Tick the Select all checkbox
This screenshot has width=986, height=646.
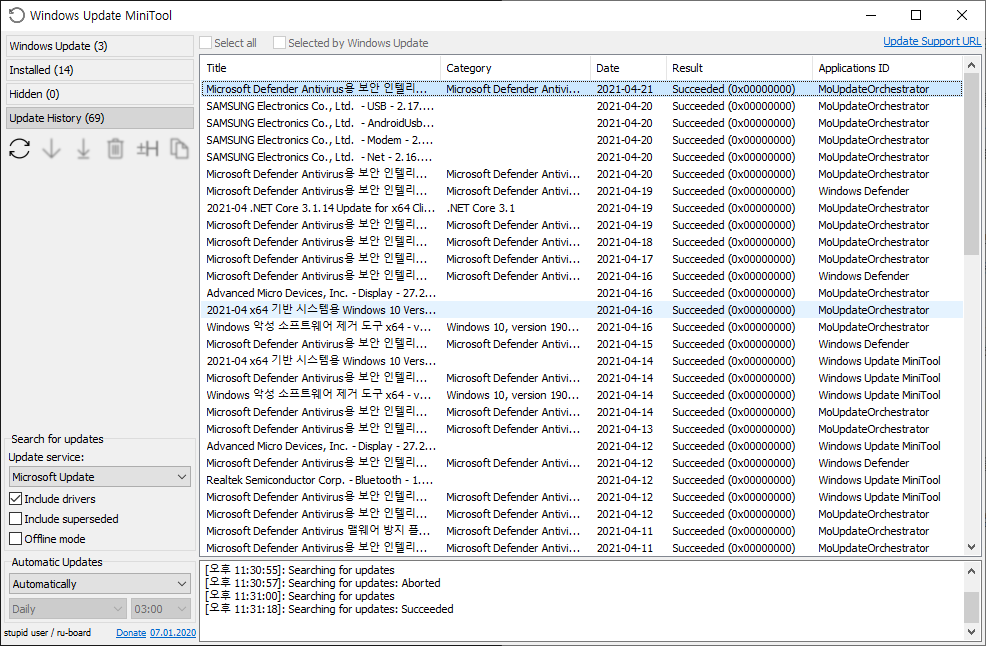(x=206, y=43)
